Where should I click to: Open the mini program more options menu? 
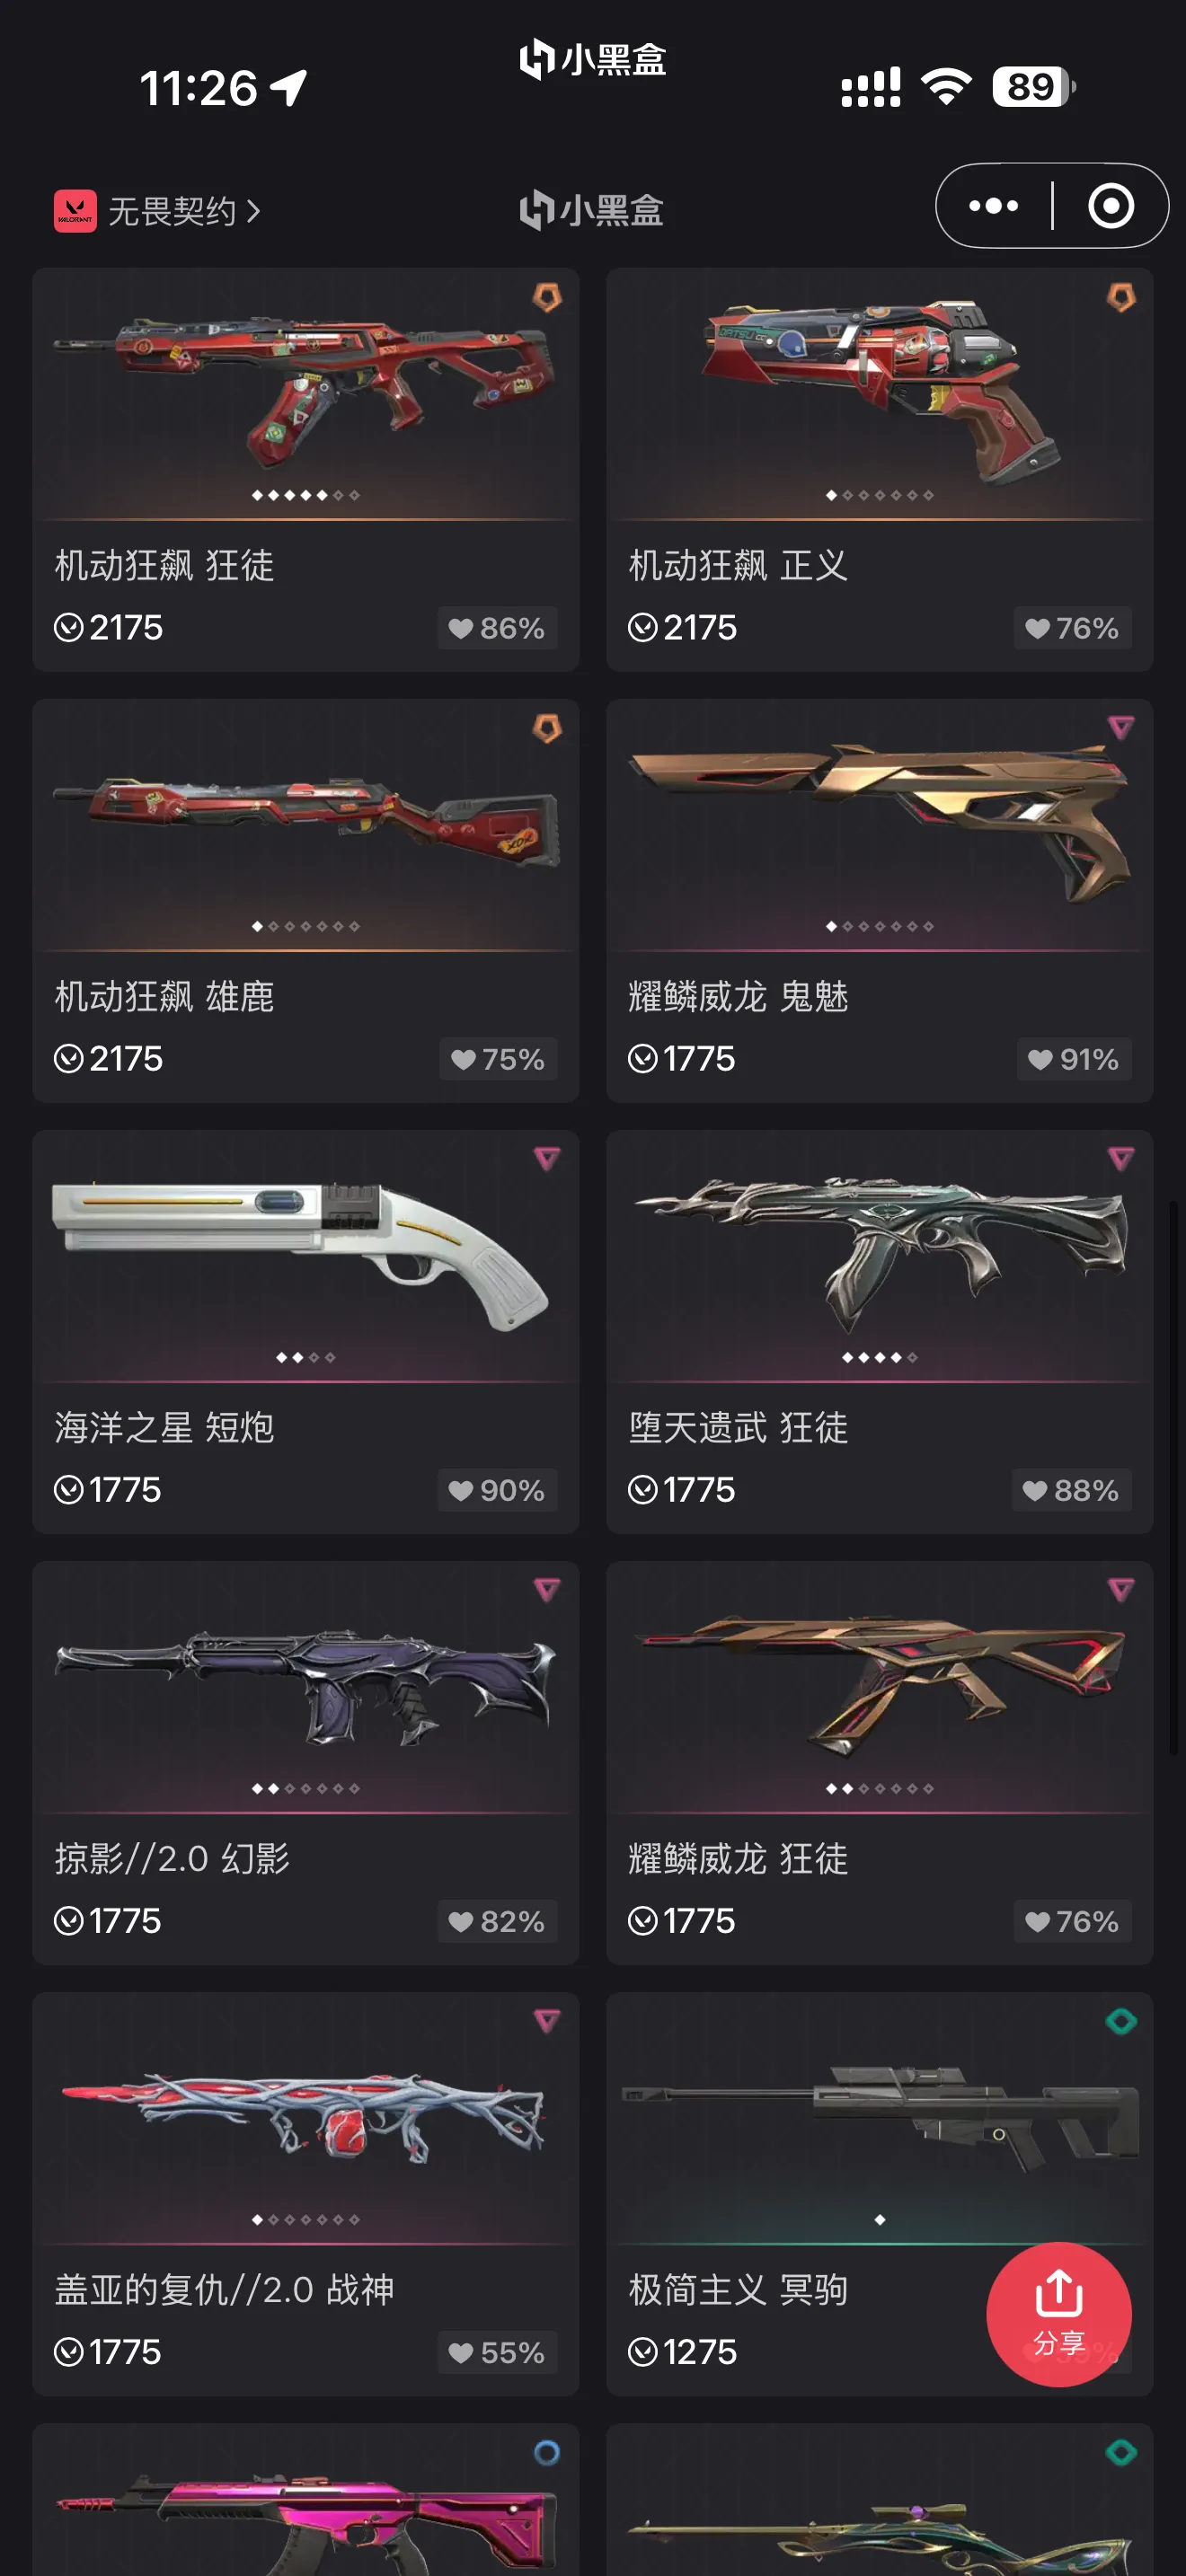pos(993,206)
